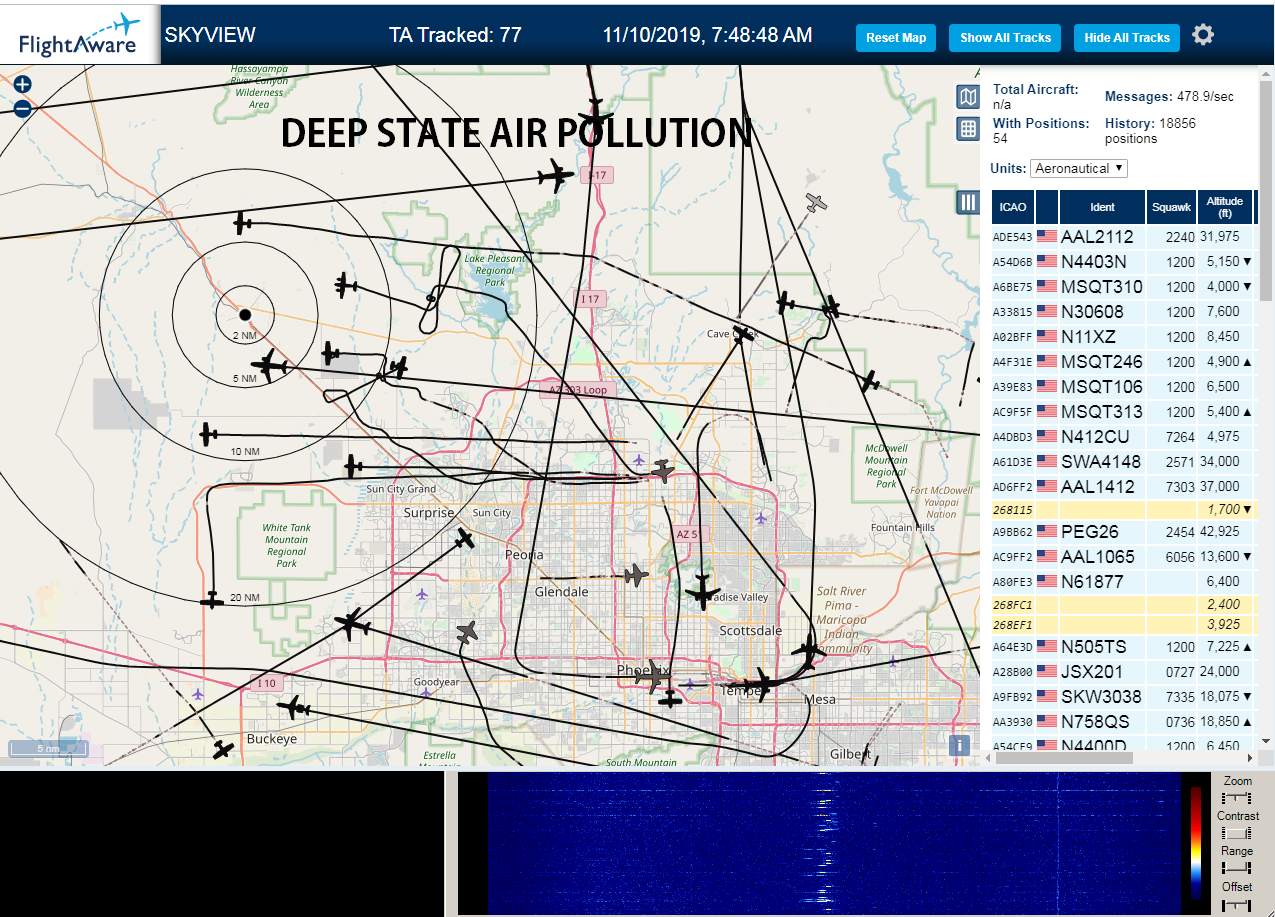
Task: Click the Reset Map button
Action: click(x=896, y=38)
